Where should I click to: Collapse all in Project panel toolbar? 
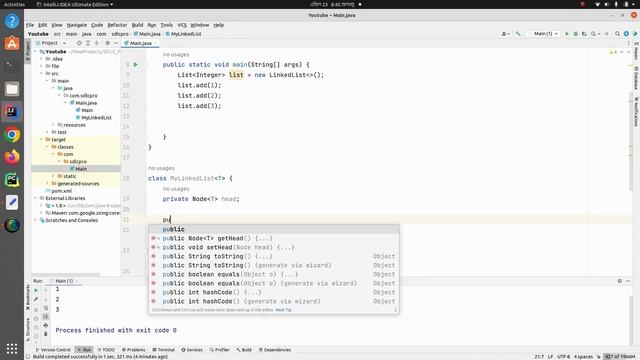point(97,43)
